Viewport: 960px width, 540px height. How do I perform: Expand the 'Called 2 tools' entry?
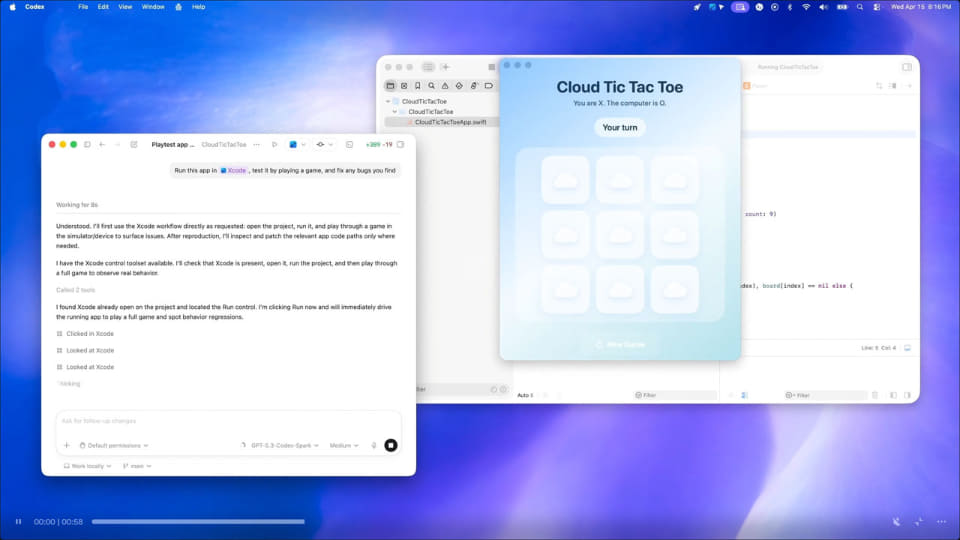[x=75, y=290]
